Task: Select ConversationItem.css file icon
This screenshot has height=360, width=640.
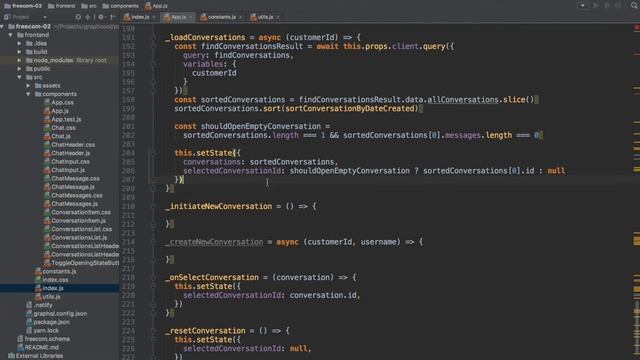Action: pos(47,212)
